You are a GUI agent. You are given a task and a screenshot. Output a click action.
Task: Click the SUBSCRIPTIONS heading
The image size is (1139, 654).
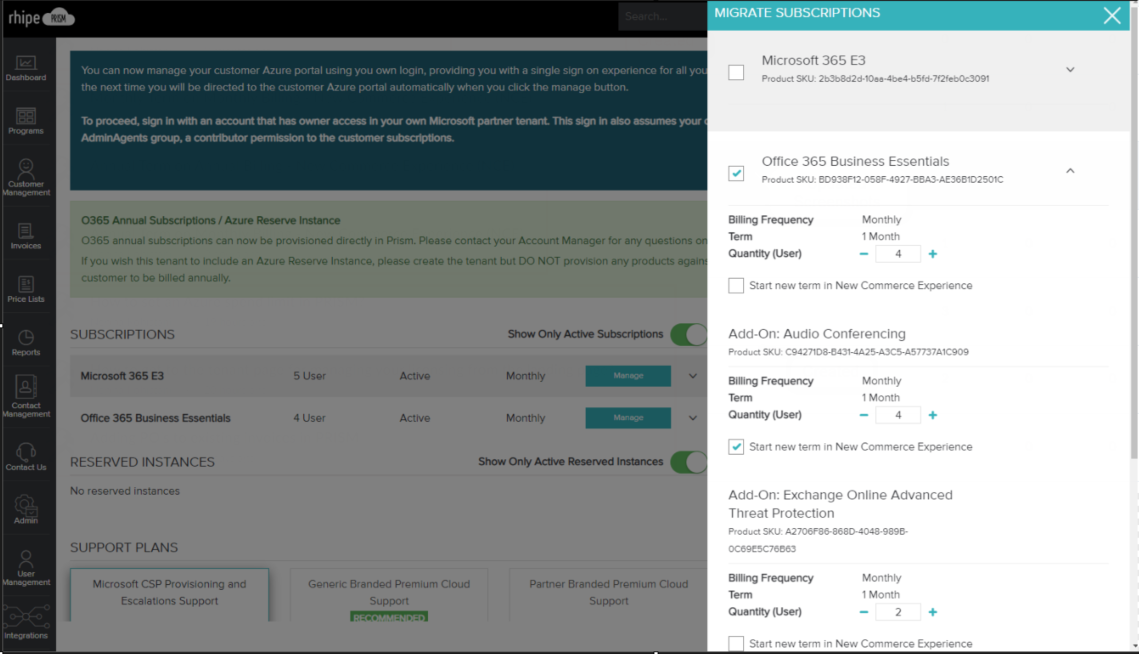point(122,334)
